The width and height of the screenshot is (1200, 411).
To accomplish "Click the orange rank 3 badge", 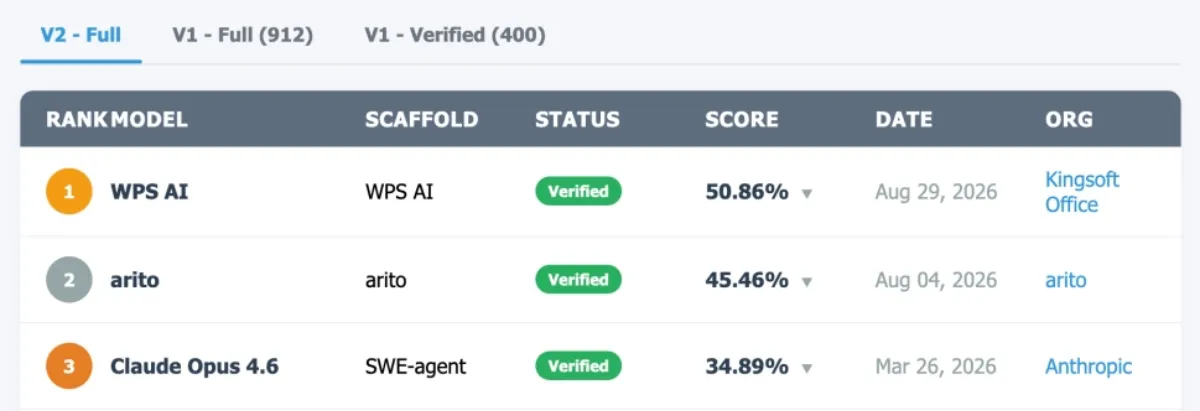I will (x=69, y=367).
